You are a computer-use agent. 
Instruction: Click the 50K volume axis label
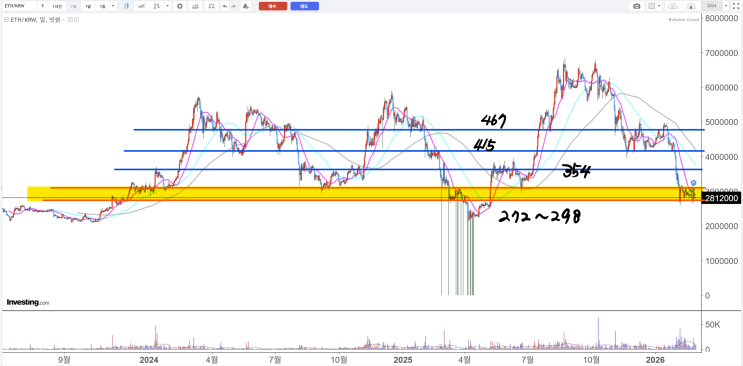(713, 325)
